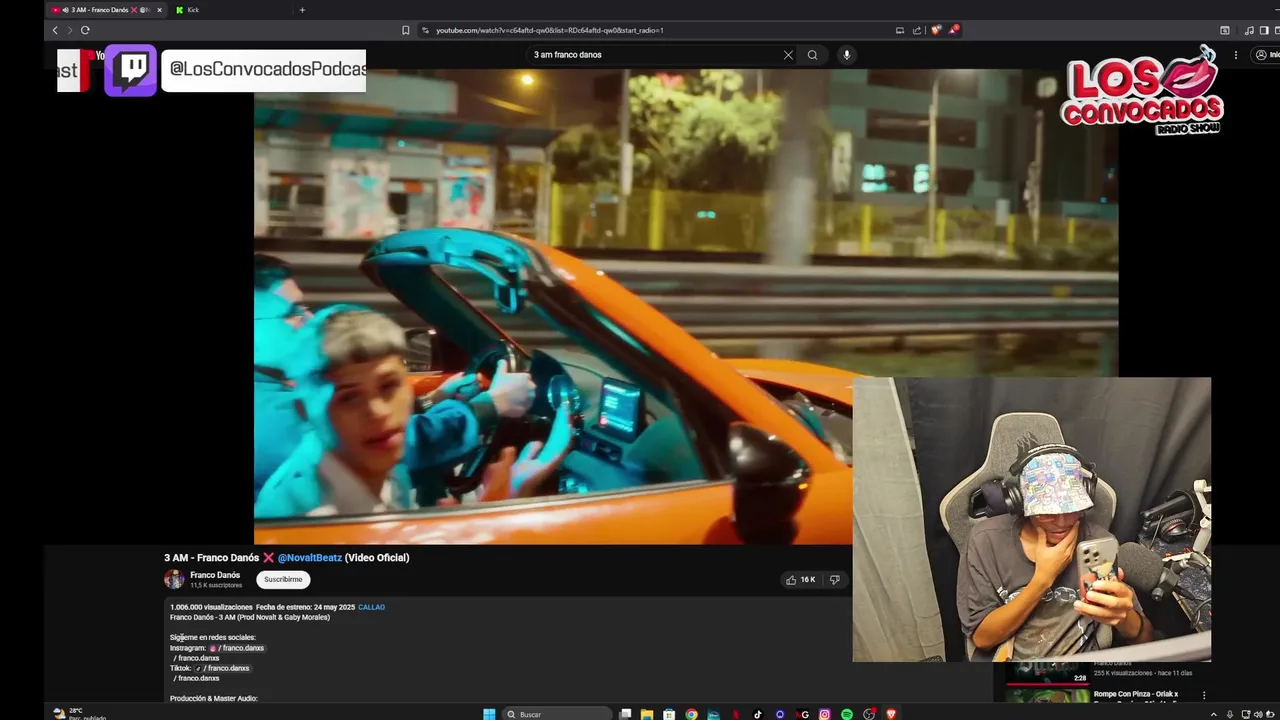
Task: Open YouTube settings three-dot menu
Action: pyautogui.click(x=1235, y=55)
